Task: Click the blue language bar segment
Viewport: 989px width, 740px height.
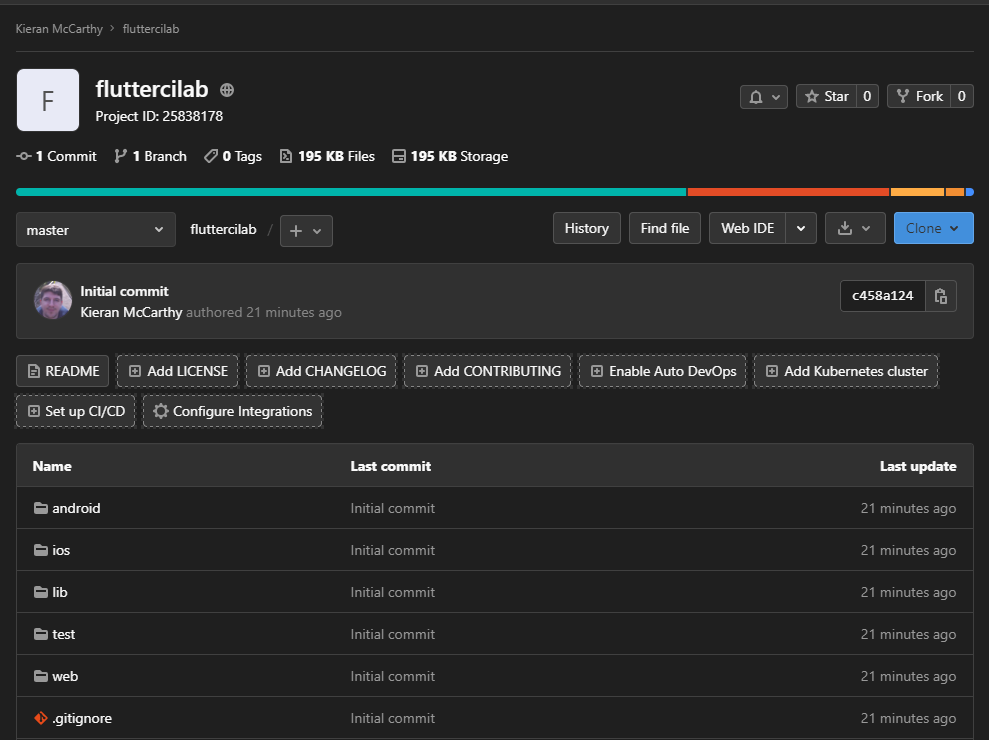Action: pos(970,192)
